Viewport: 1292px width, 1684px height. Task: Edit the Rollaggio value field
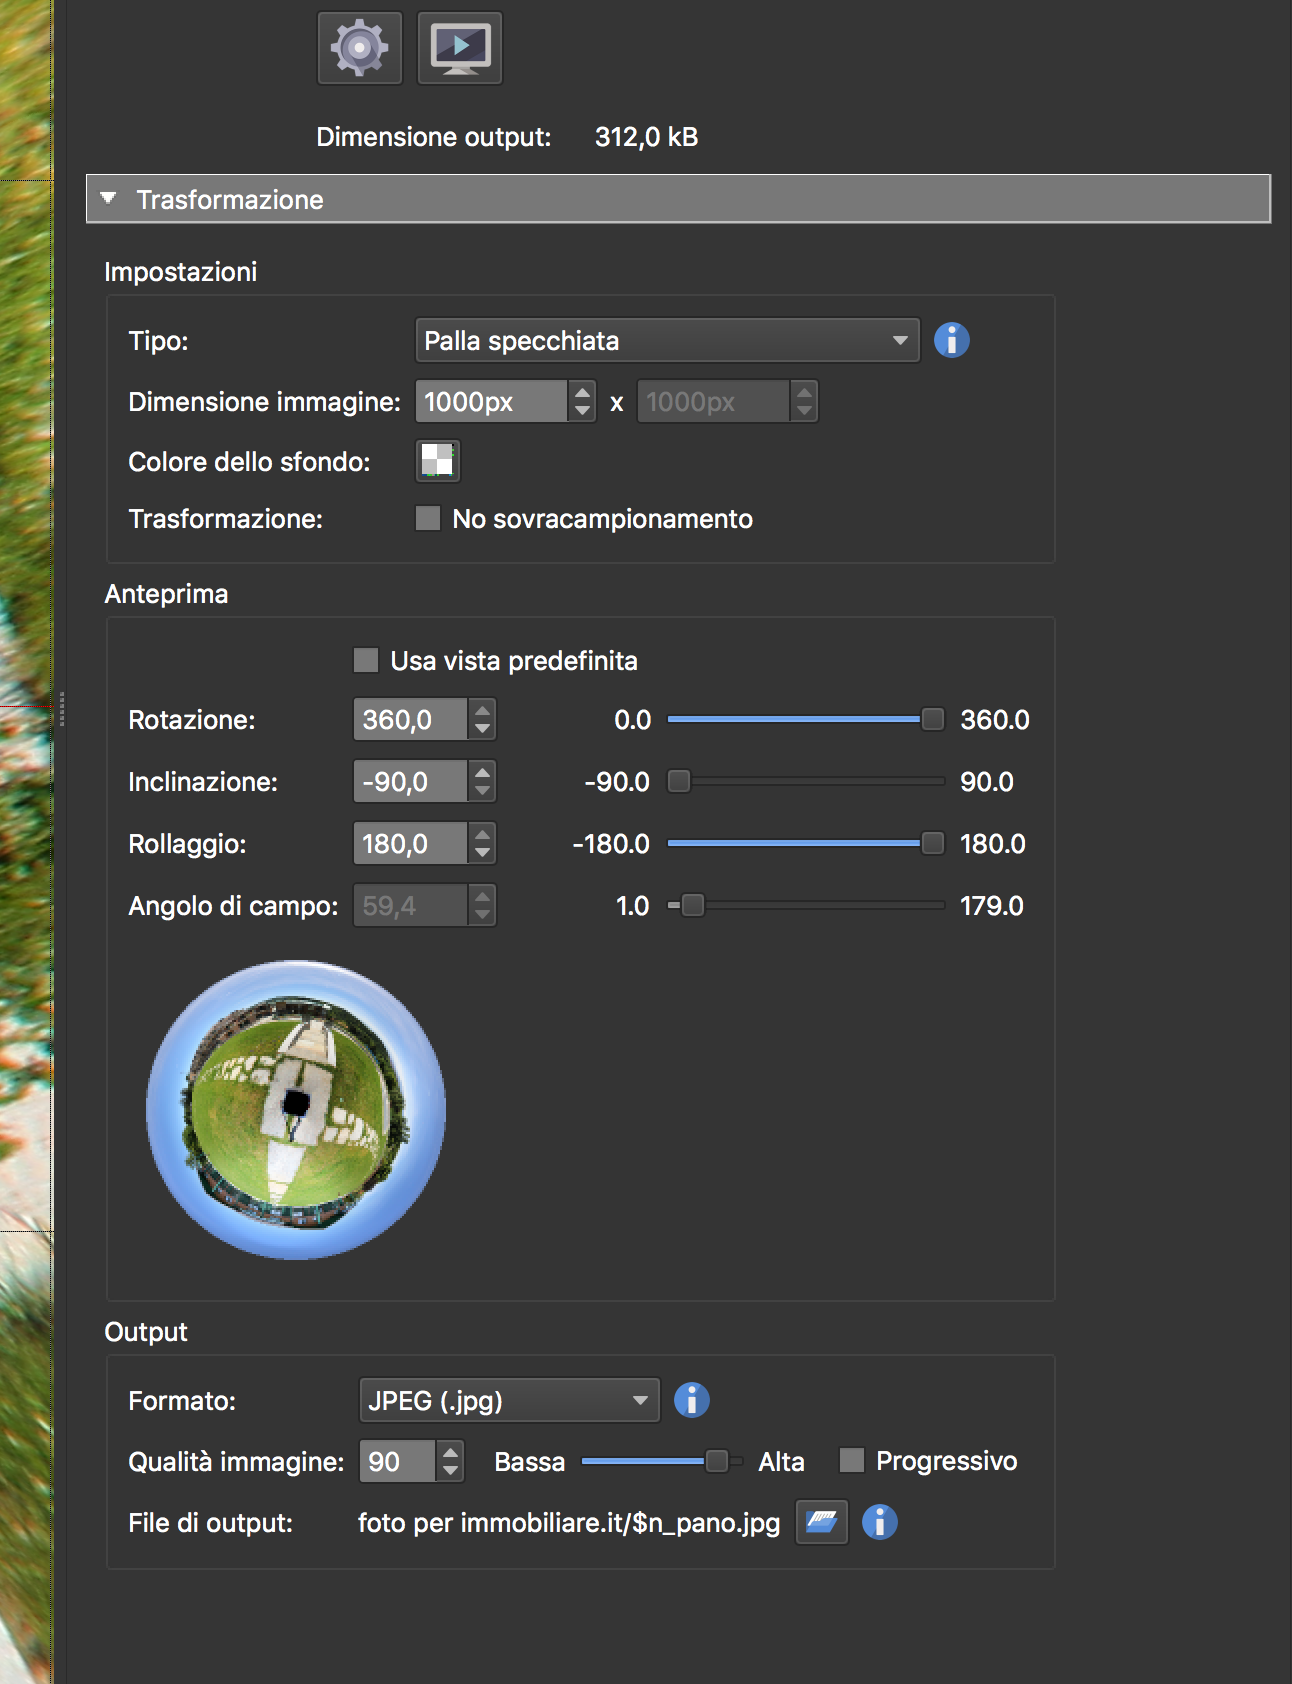pos(410,843)
